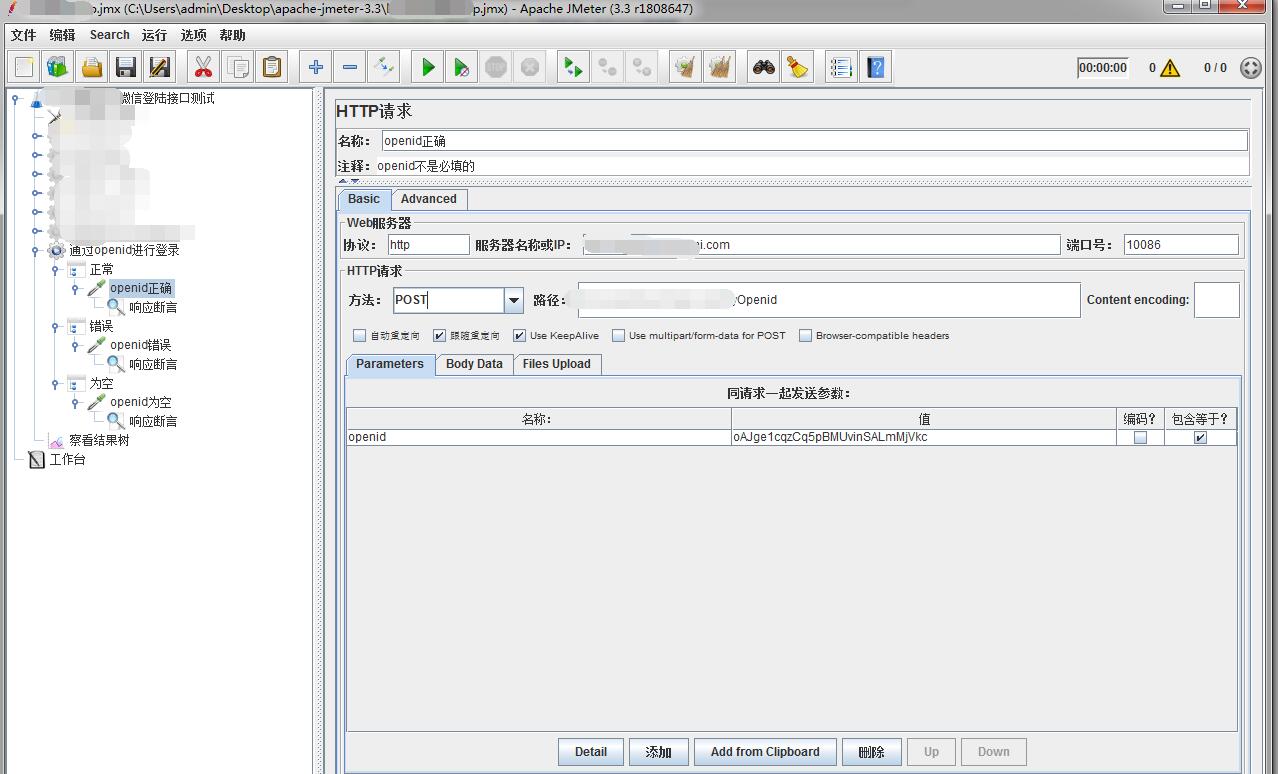This screenshot has height=774, width=1278.
Task: Enable Use multipart/form-data for POST
Action: coord(618,336)
